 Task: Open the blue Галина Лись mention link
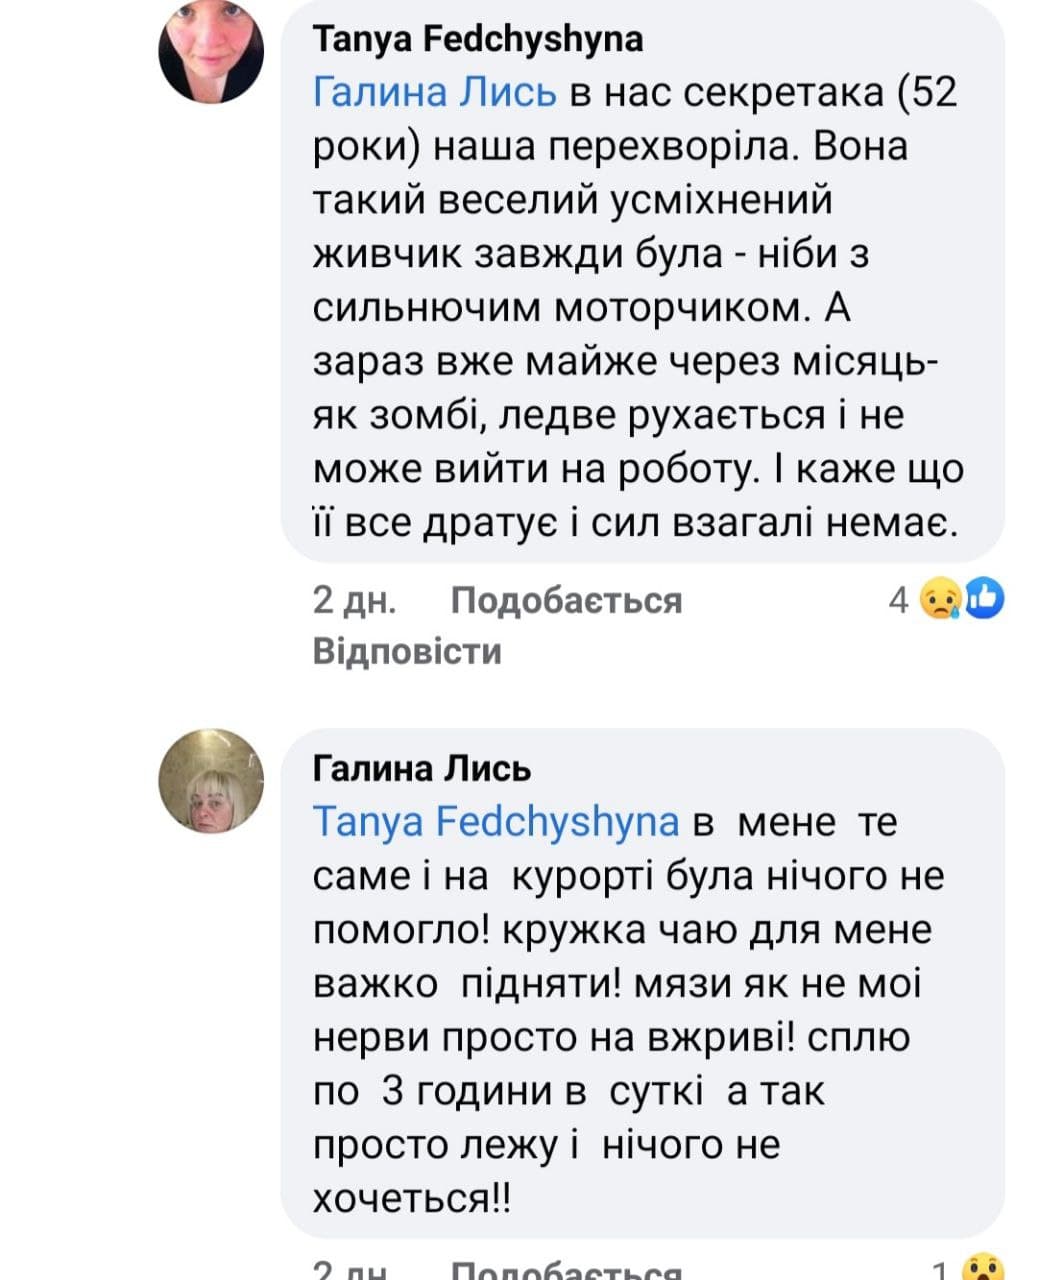434,93
